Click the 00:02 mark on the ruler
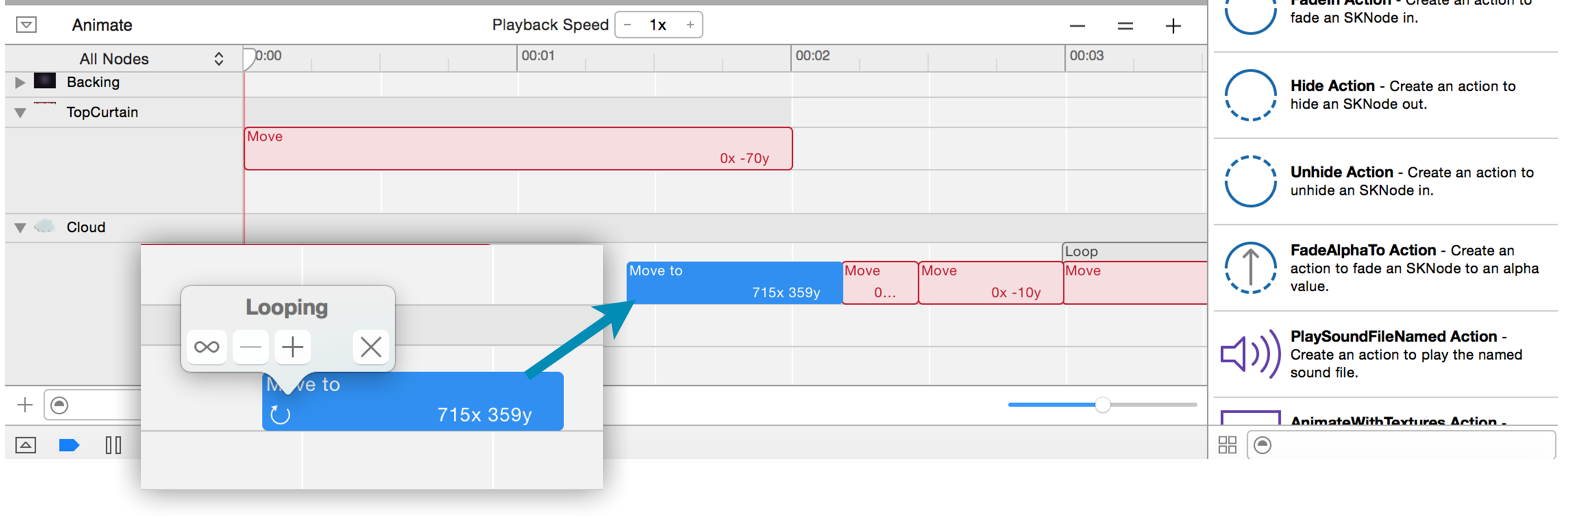The height and width of the screenshot is (518, 1596). [812, 56]
